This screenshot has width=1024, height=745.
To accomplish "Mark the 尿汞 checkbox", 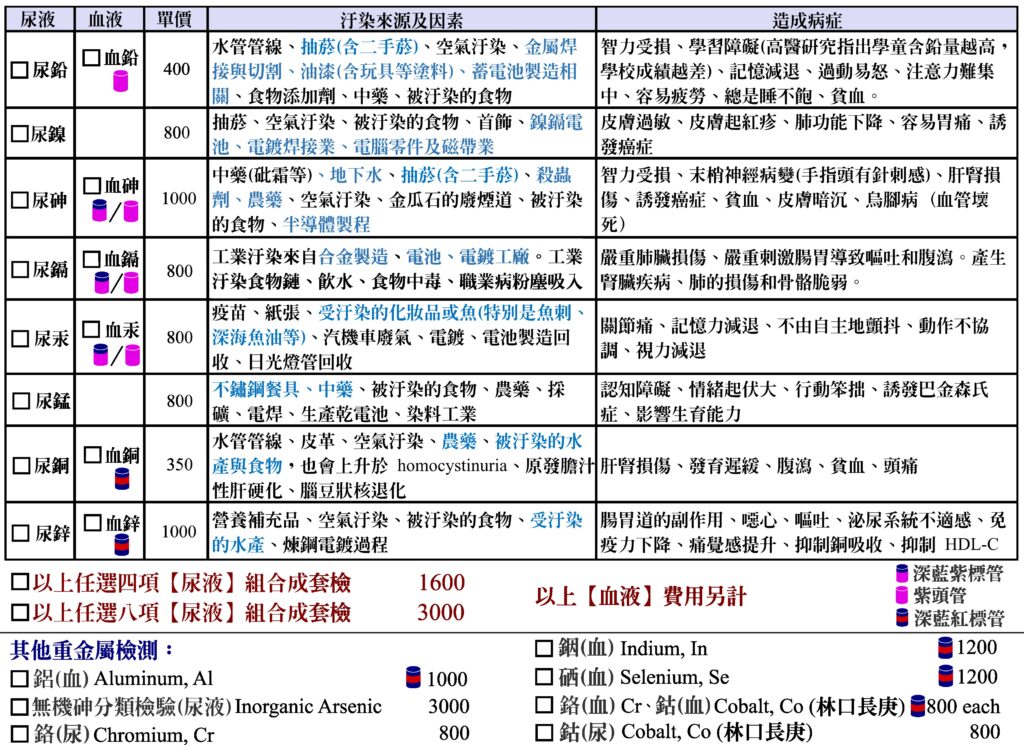I will click(21, 338).
